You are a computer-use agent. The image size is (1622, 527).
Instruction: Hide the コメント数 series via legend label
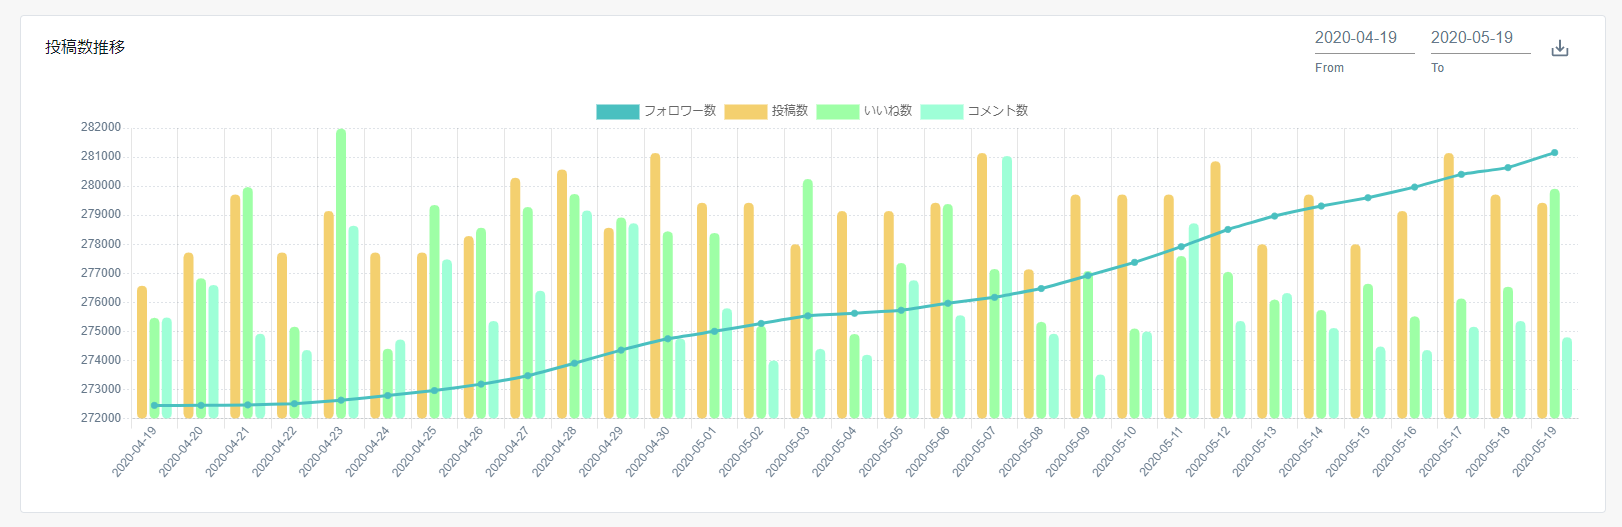pos(997,111)
